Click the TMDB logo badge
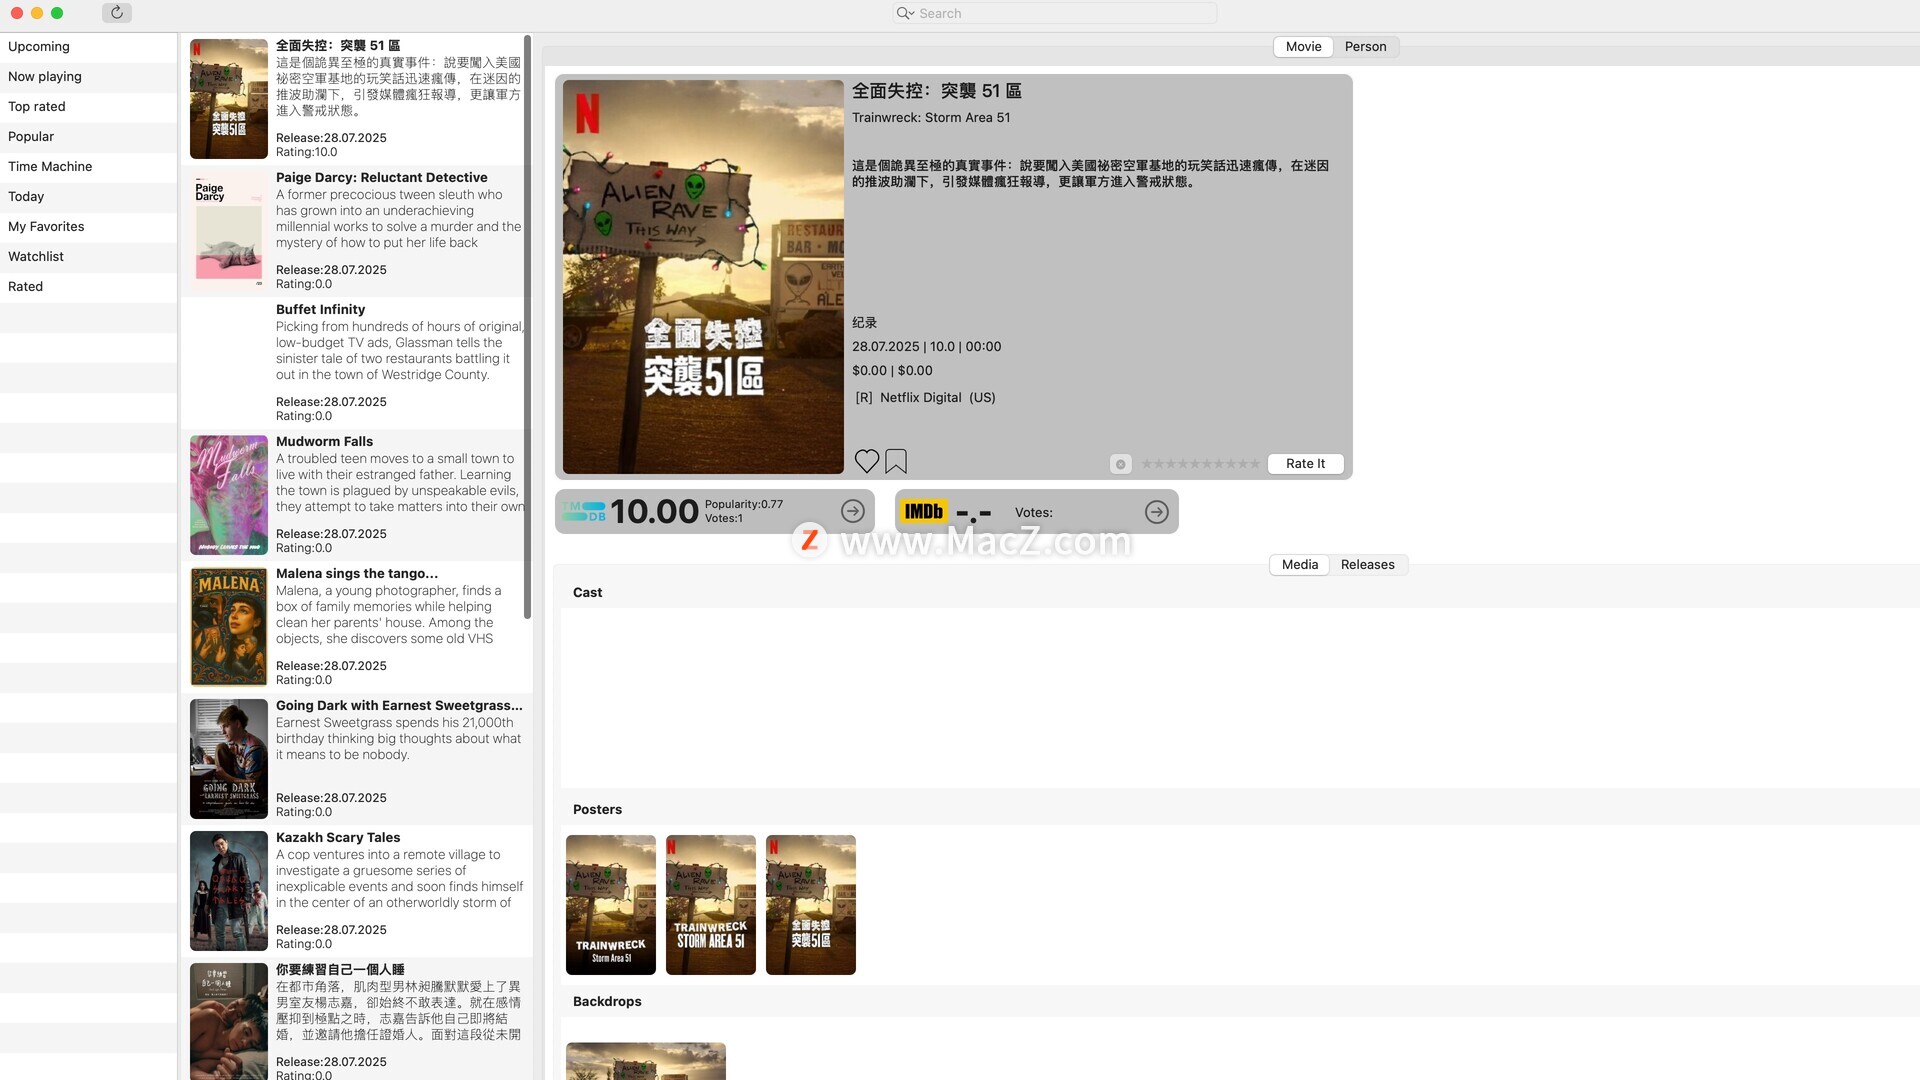Image resolution: width=1920 pixels, height=1080 pixels. point(584,511)
